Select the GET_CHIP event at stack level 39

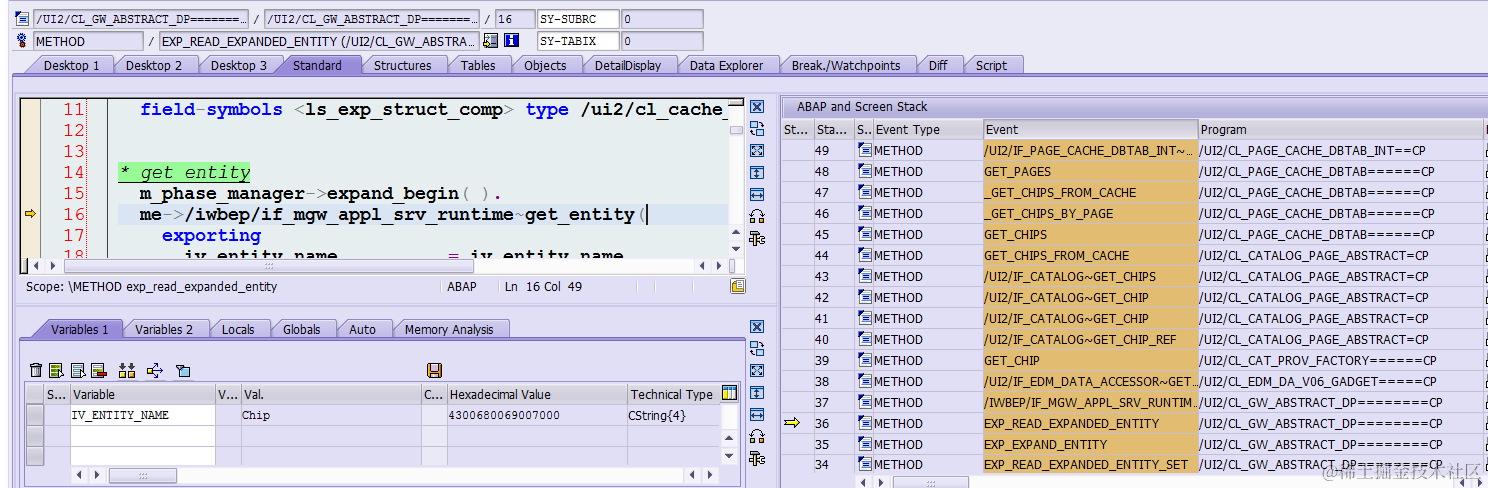1090,360
